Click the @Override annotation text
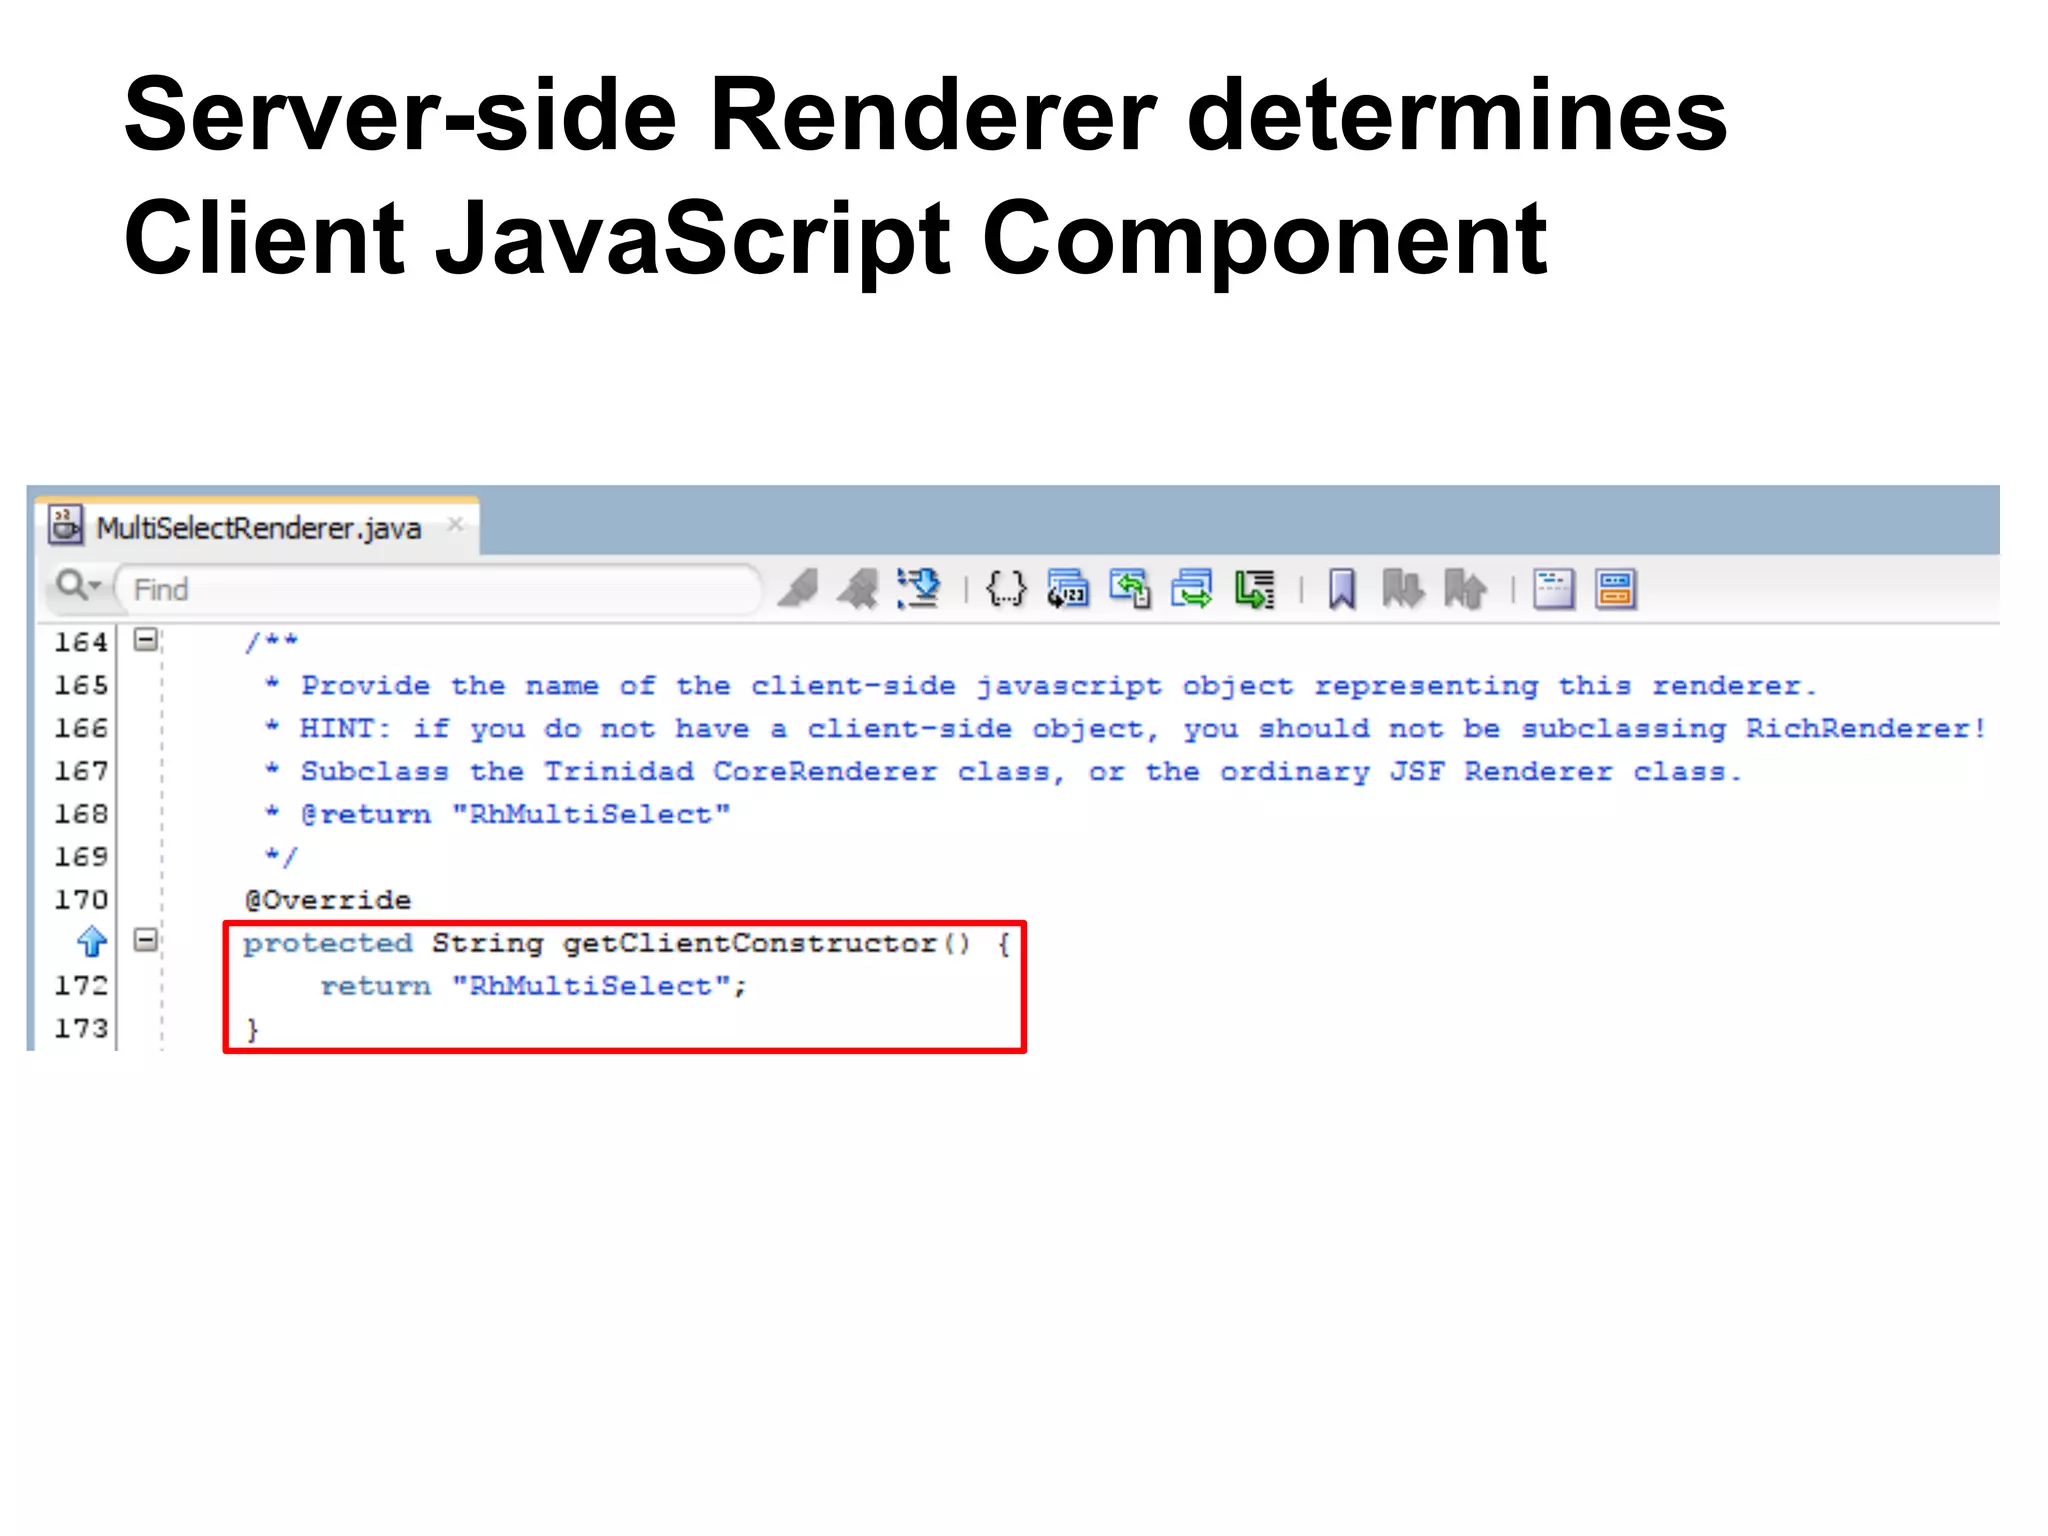 coord(328,900)
